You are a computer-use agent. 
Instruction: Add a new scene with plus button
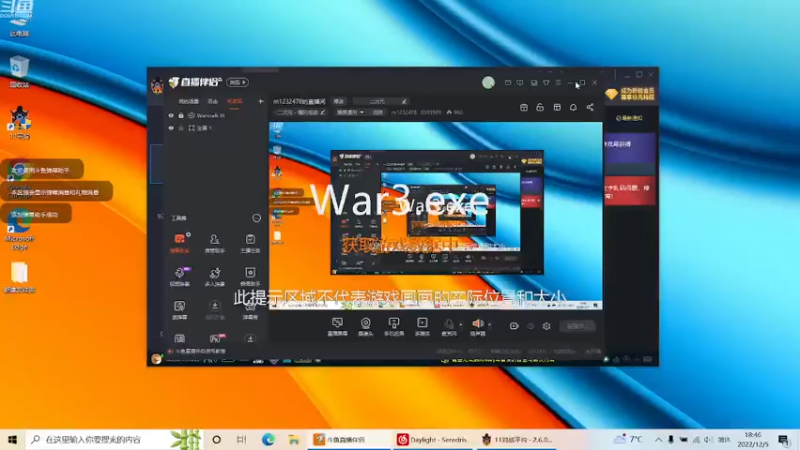pyautogui.click(x=260, y=101)
